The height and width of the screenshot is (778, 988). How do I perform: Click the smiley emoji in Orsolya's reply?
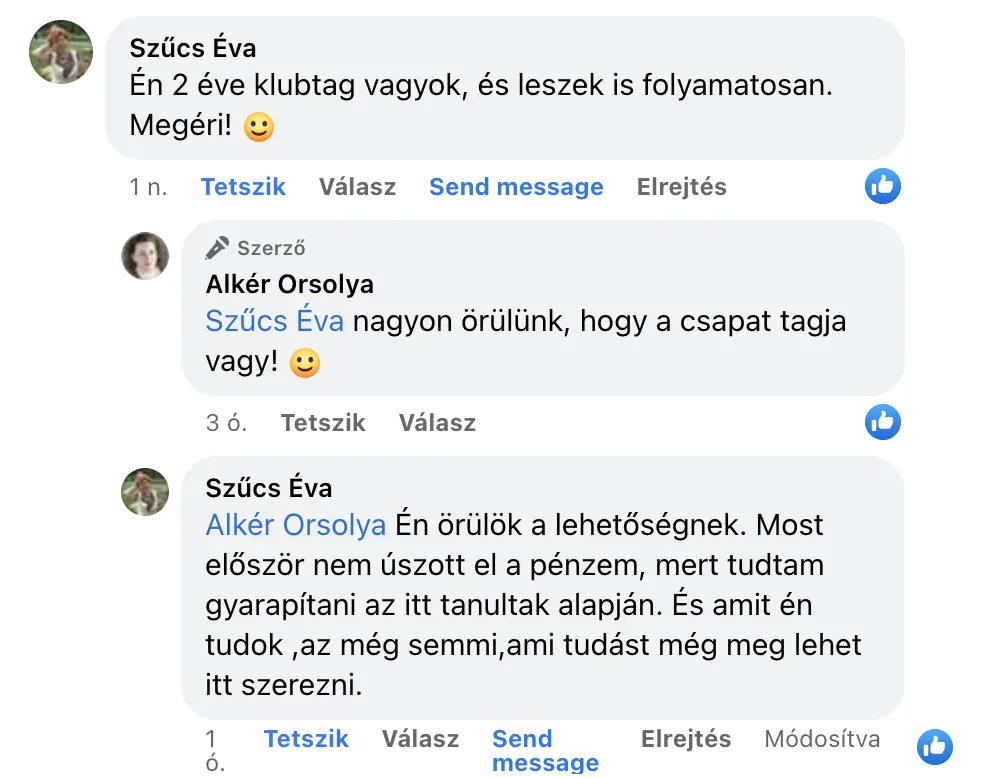pyautogui.click(x=304, y=364)
